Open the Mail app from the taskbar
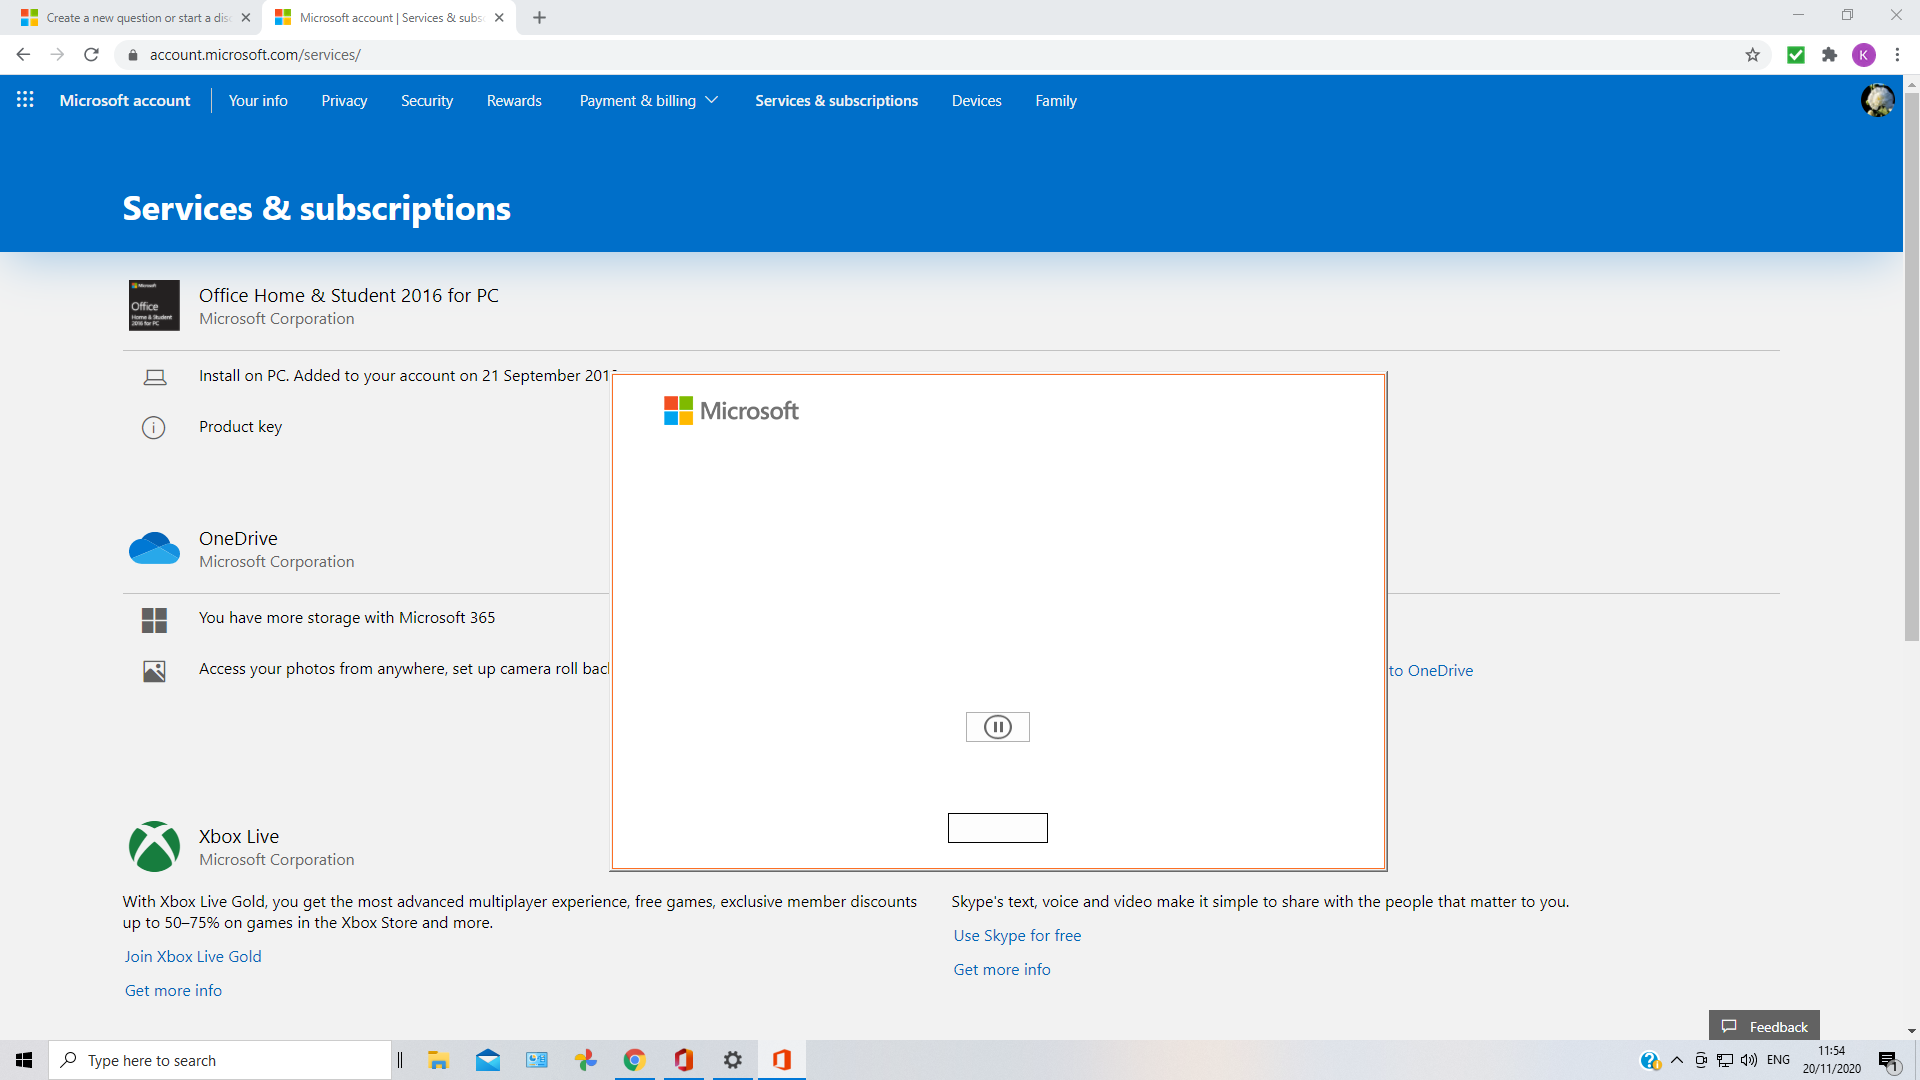Viewport: 1920px width, 1080px height. tap(487, 1060)
